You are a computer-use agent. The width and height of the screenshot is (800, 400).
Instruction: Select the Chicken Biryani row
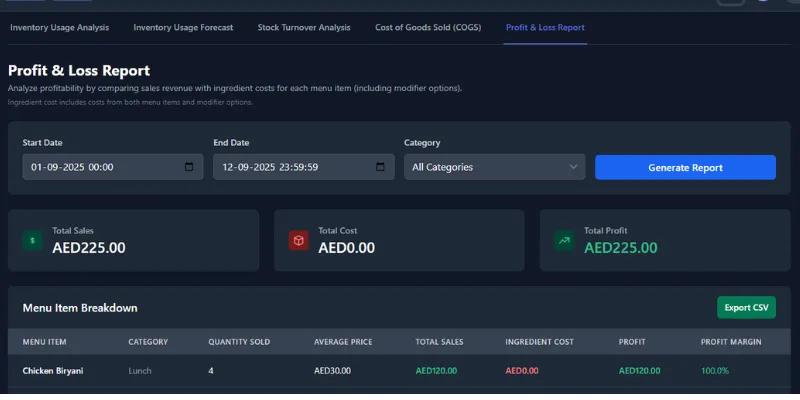[53, 371]
